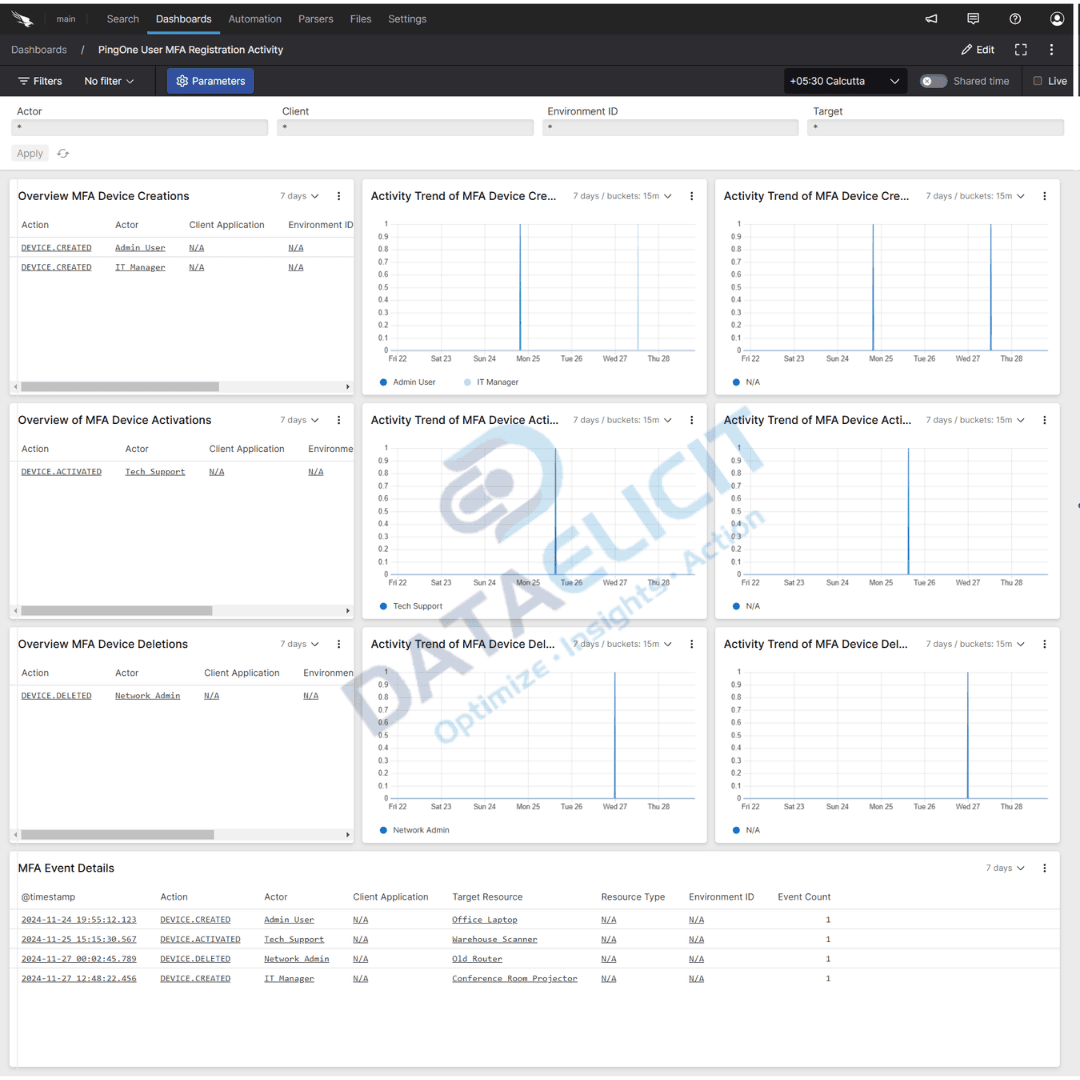Open the dashboard three-dot options menu
Viewport: 1080px width, 1080px height.
click(x=1051, y=49)
